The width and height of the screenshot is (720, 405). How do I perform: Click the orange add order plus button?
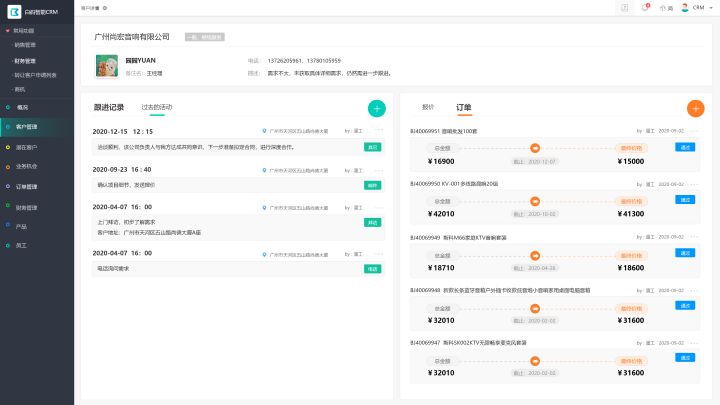695,108
